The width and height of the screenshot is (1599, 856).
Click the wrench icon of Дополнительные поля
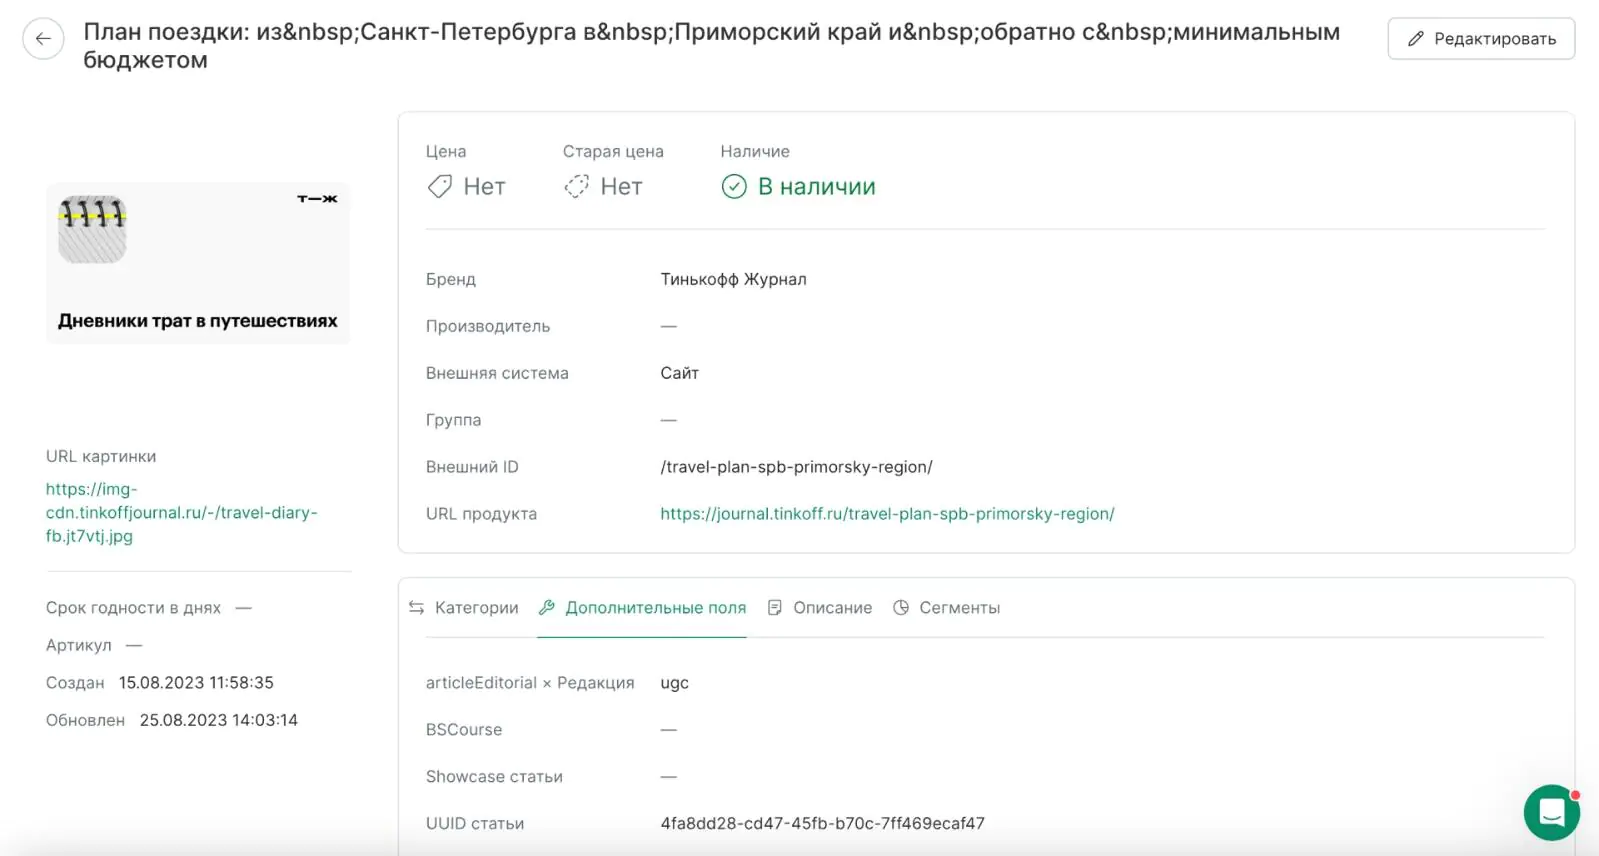pyautogui.click(x=547, y=608)
